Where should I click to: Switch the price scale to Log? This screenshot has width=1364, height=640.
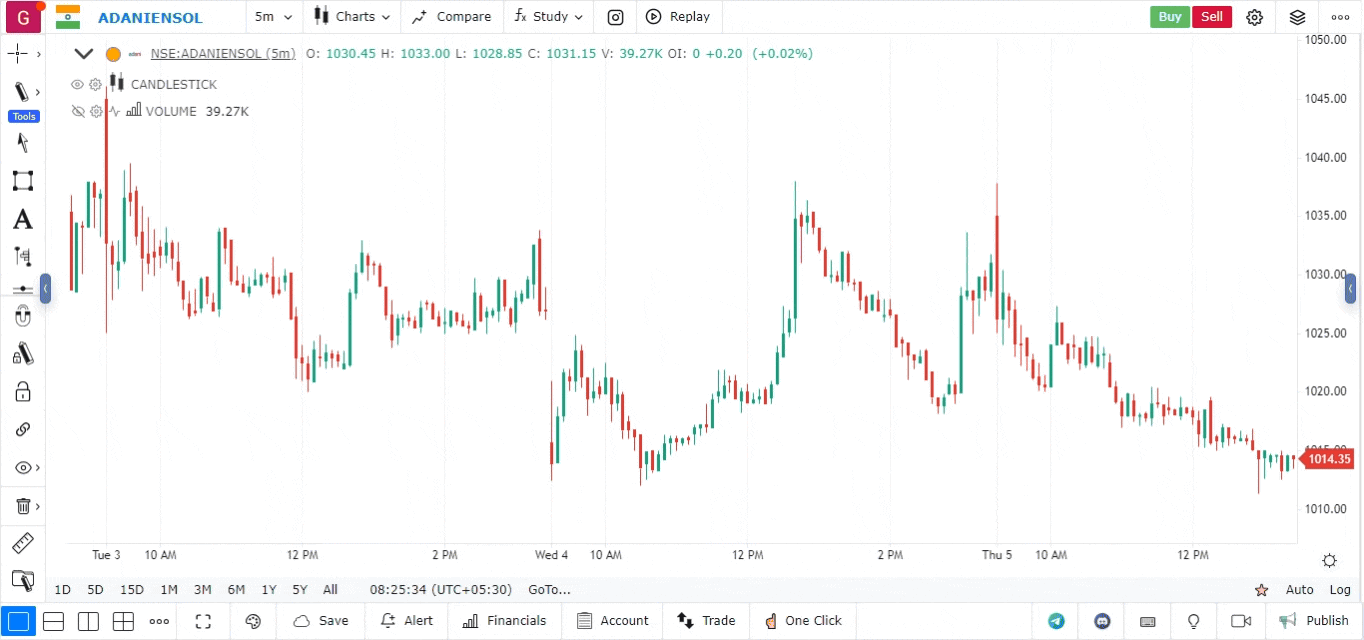pyautogui.click(x=1340, y=590)
